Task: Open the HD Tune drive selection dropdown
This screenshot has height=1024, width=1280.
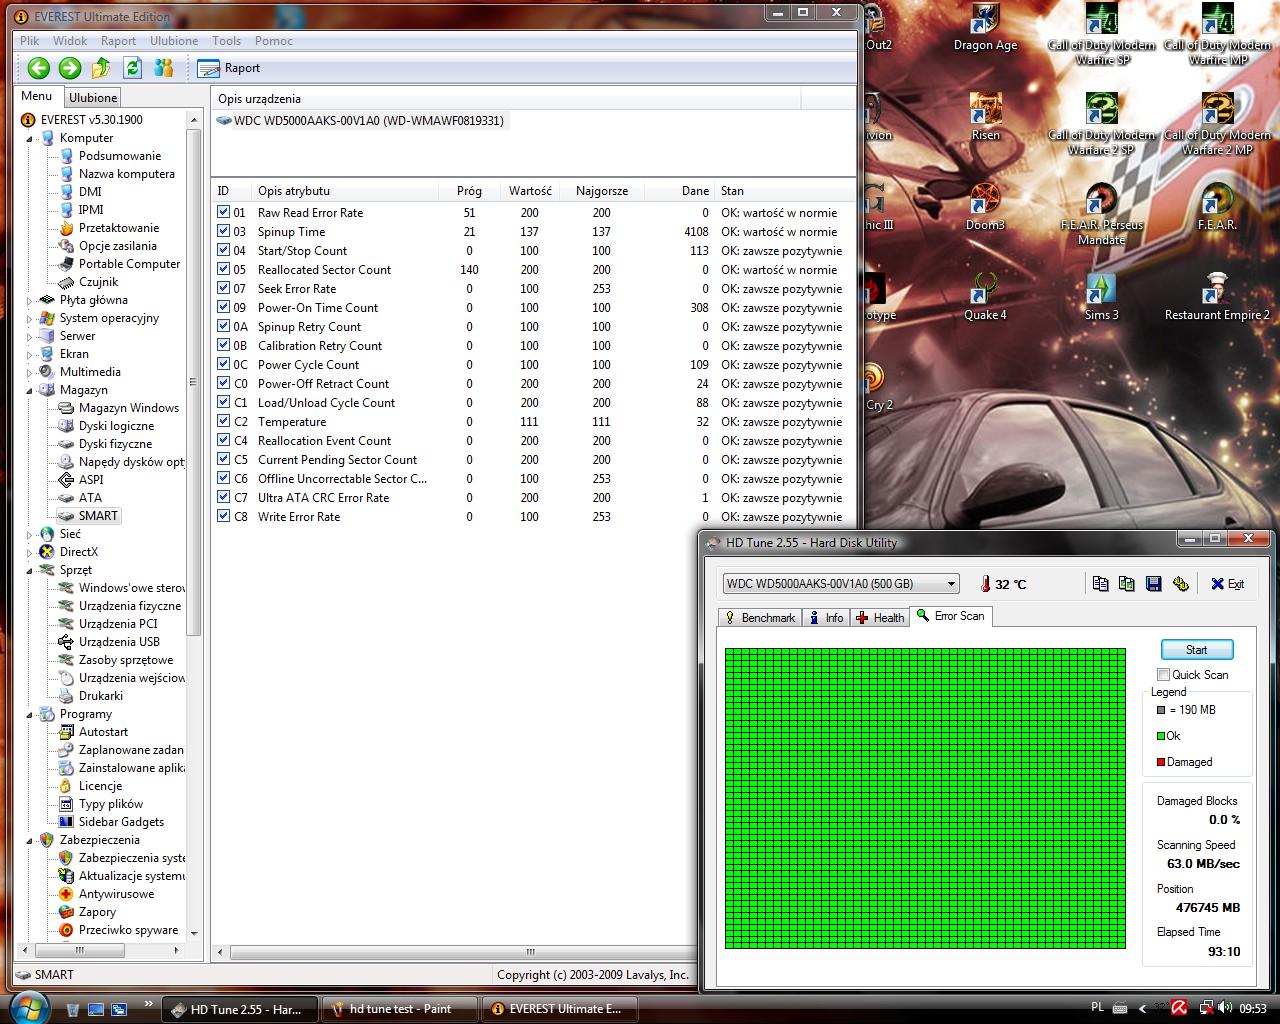Action: [x=841, y=584]
